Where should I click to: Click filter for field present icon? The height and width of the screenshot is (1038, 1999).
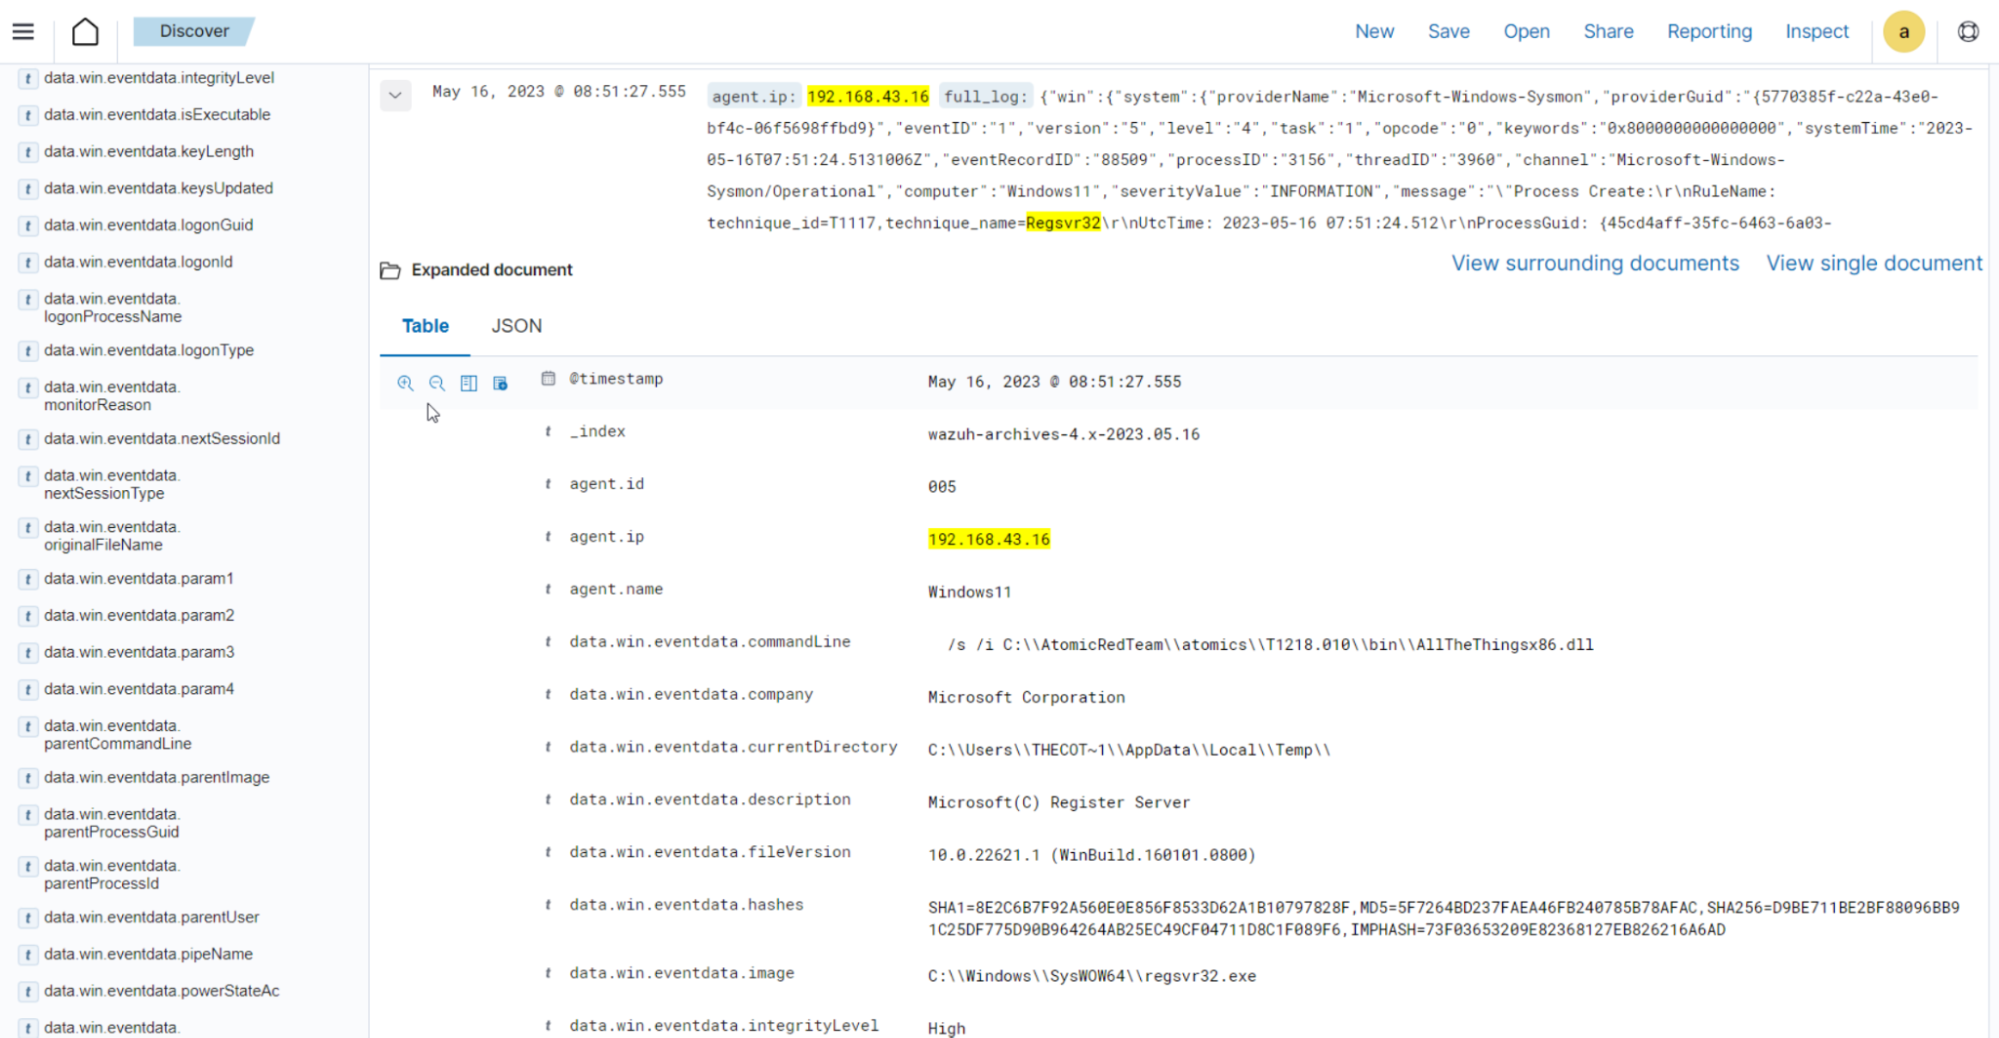500,383
